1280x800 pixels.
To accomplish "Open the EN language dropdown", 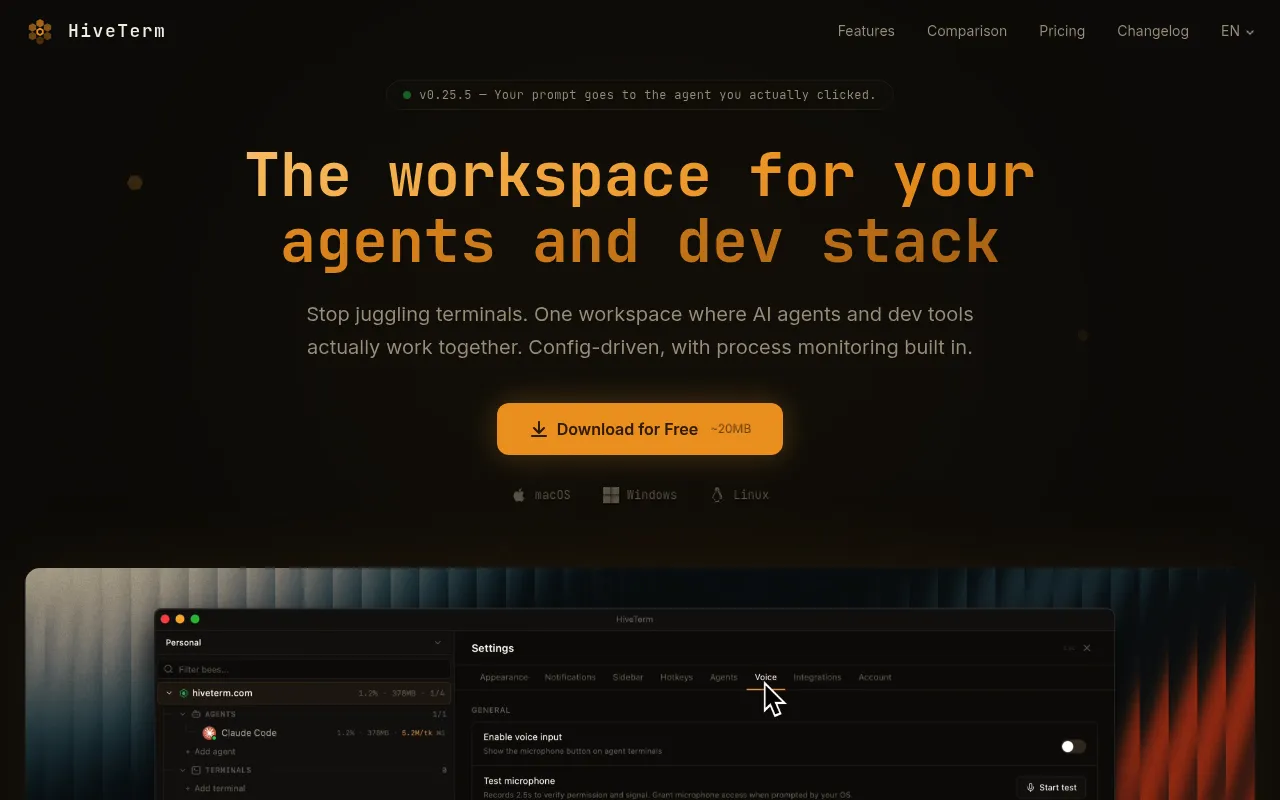I will (1237, 31).
